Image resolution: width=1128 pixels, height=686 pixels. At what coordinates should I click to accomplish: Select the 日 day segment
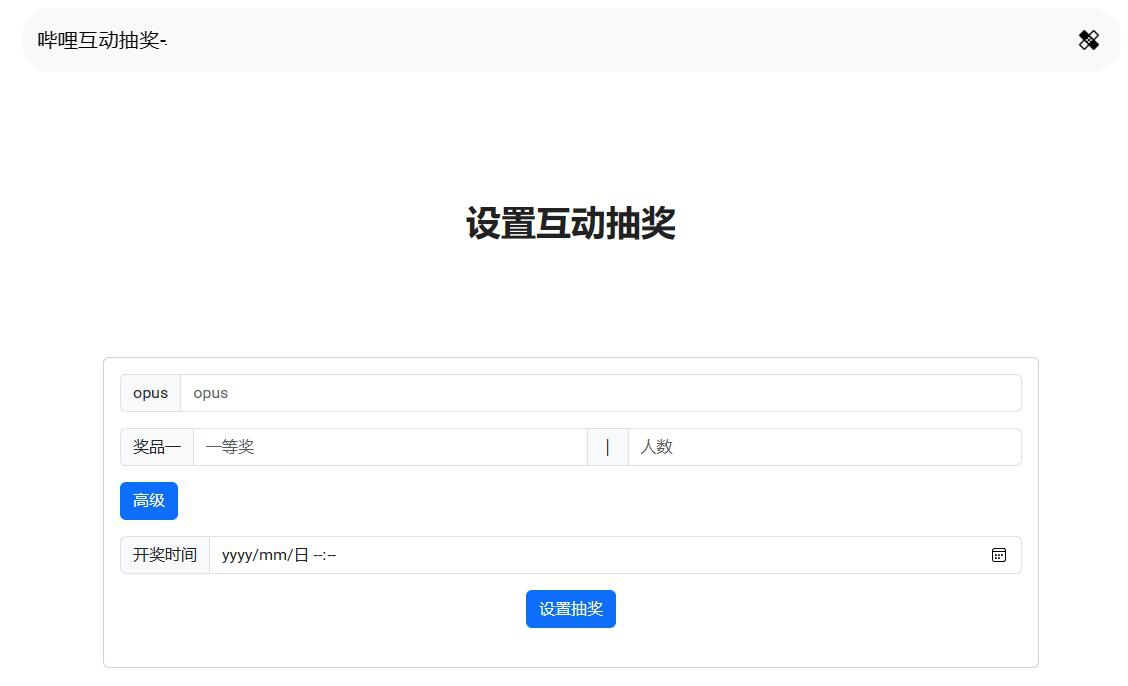click(301, 555)
